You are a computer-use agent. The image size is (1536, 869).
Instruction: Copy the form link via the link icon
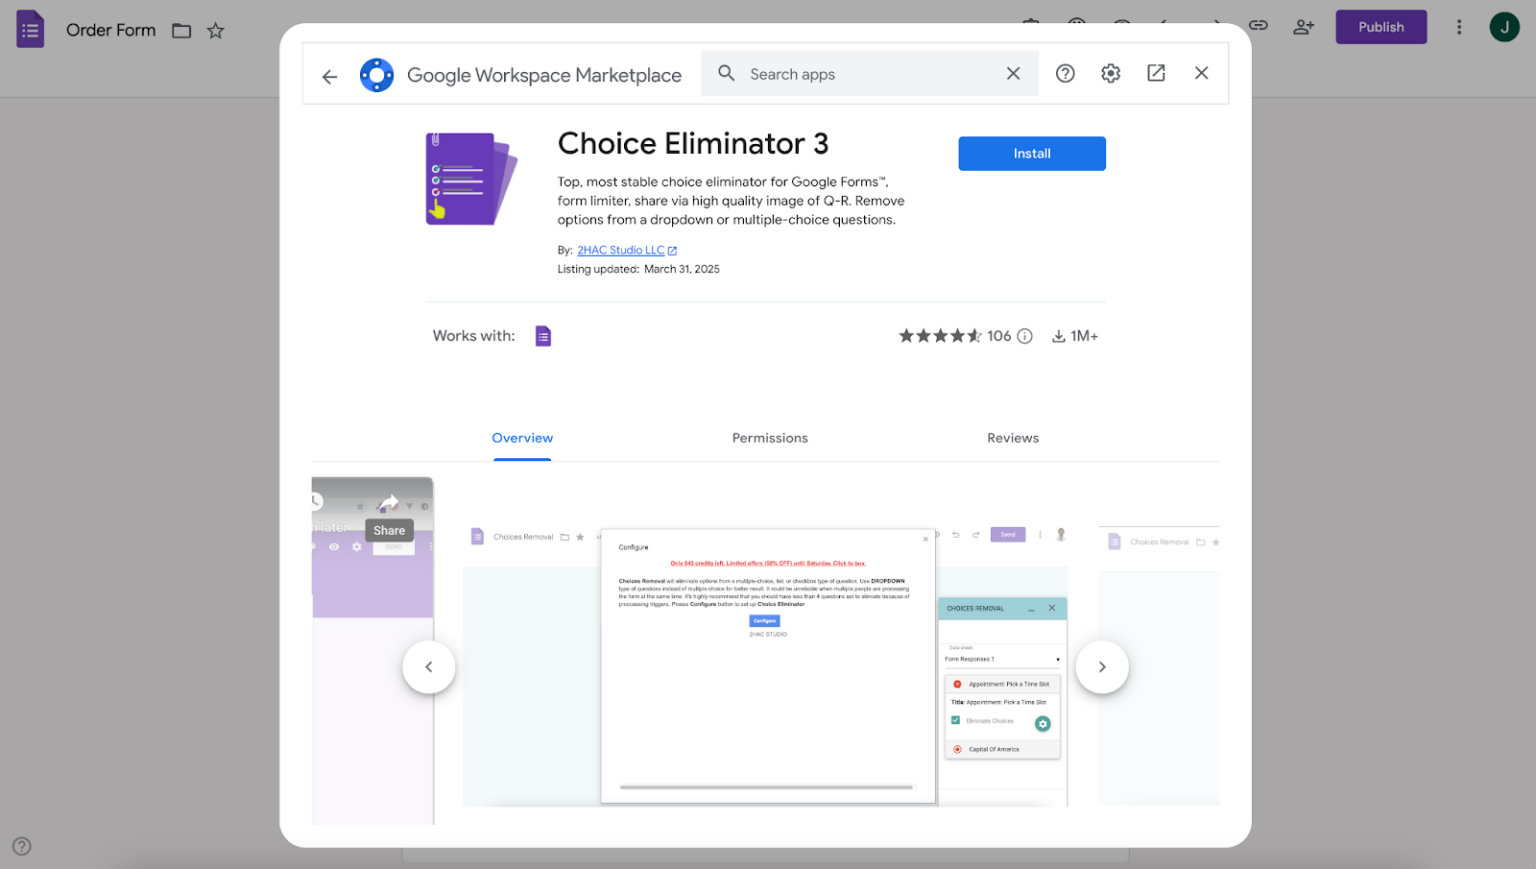1258,27
